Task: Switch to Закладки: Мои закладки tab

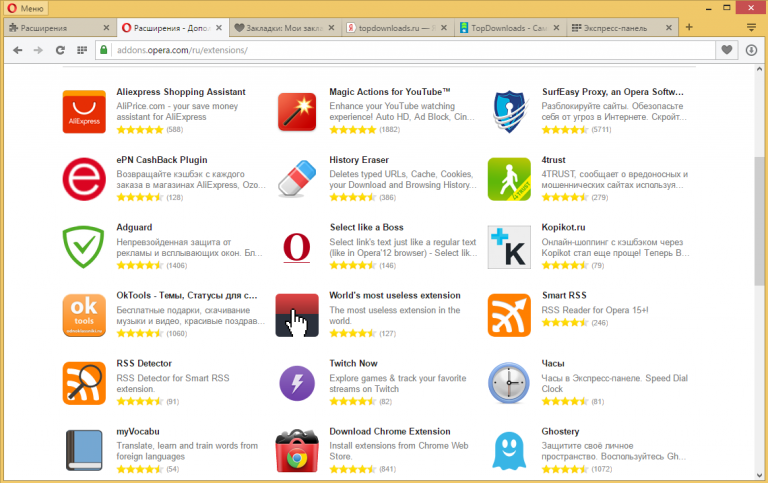Action: [x=285, y=28]
